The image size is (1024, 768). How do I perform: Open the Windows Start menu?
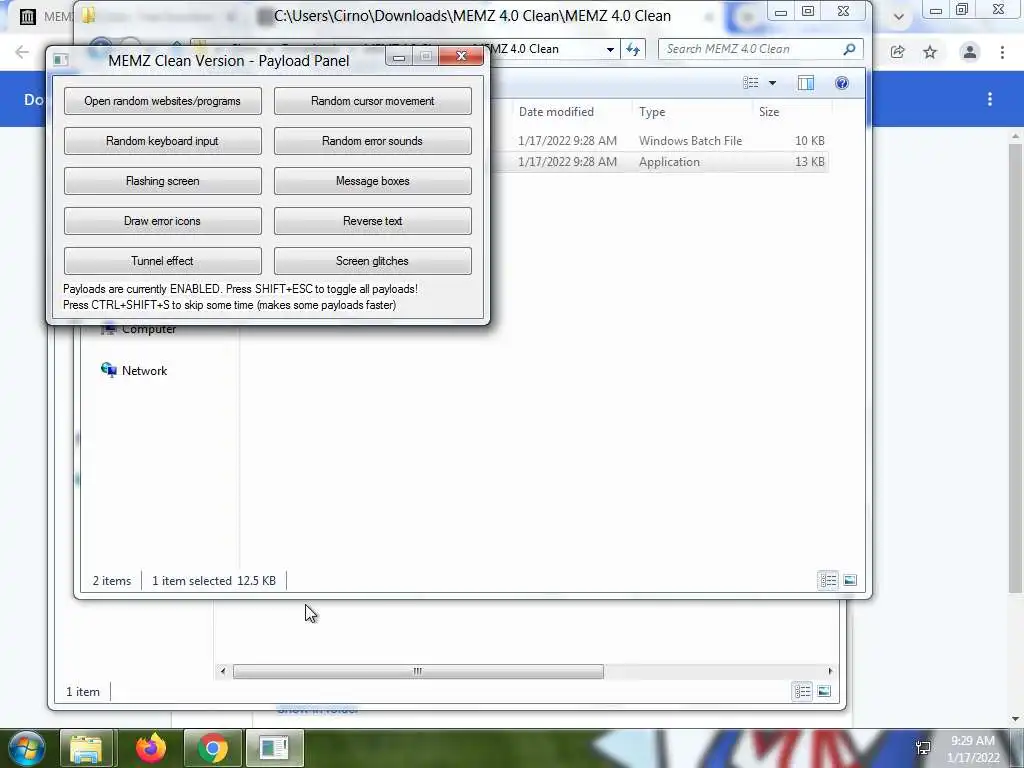coord(26,748)
